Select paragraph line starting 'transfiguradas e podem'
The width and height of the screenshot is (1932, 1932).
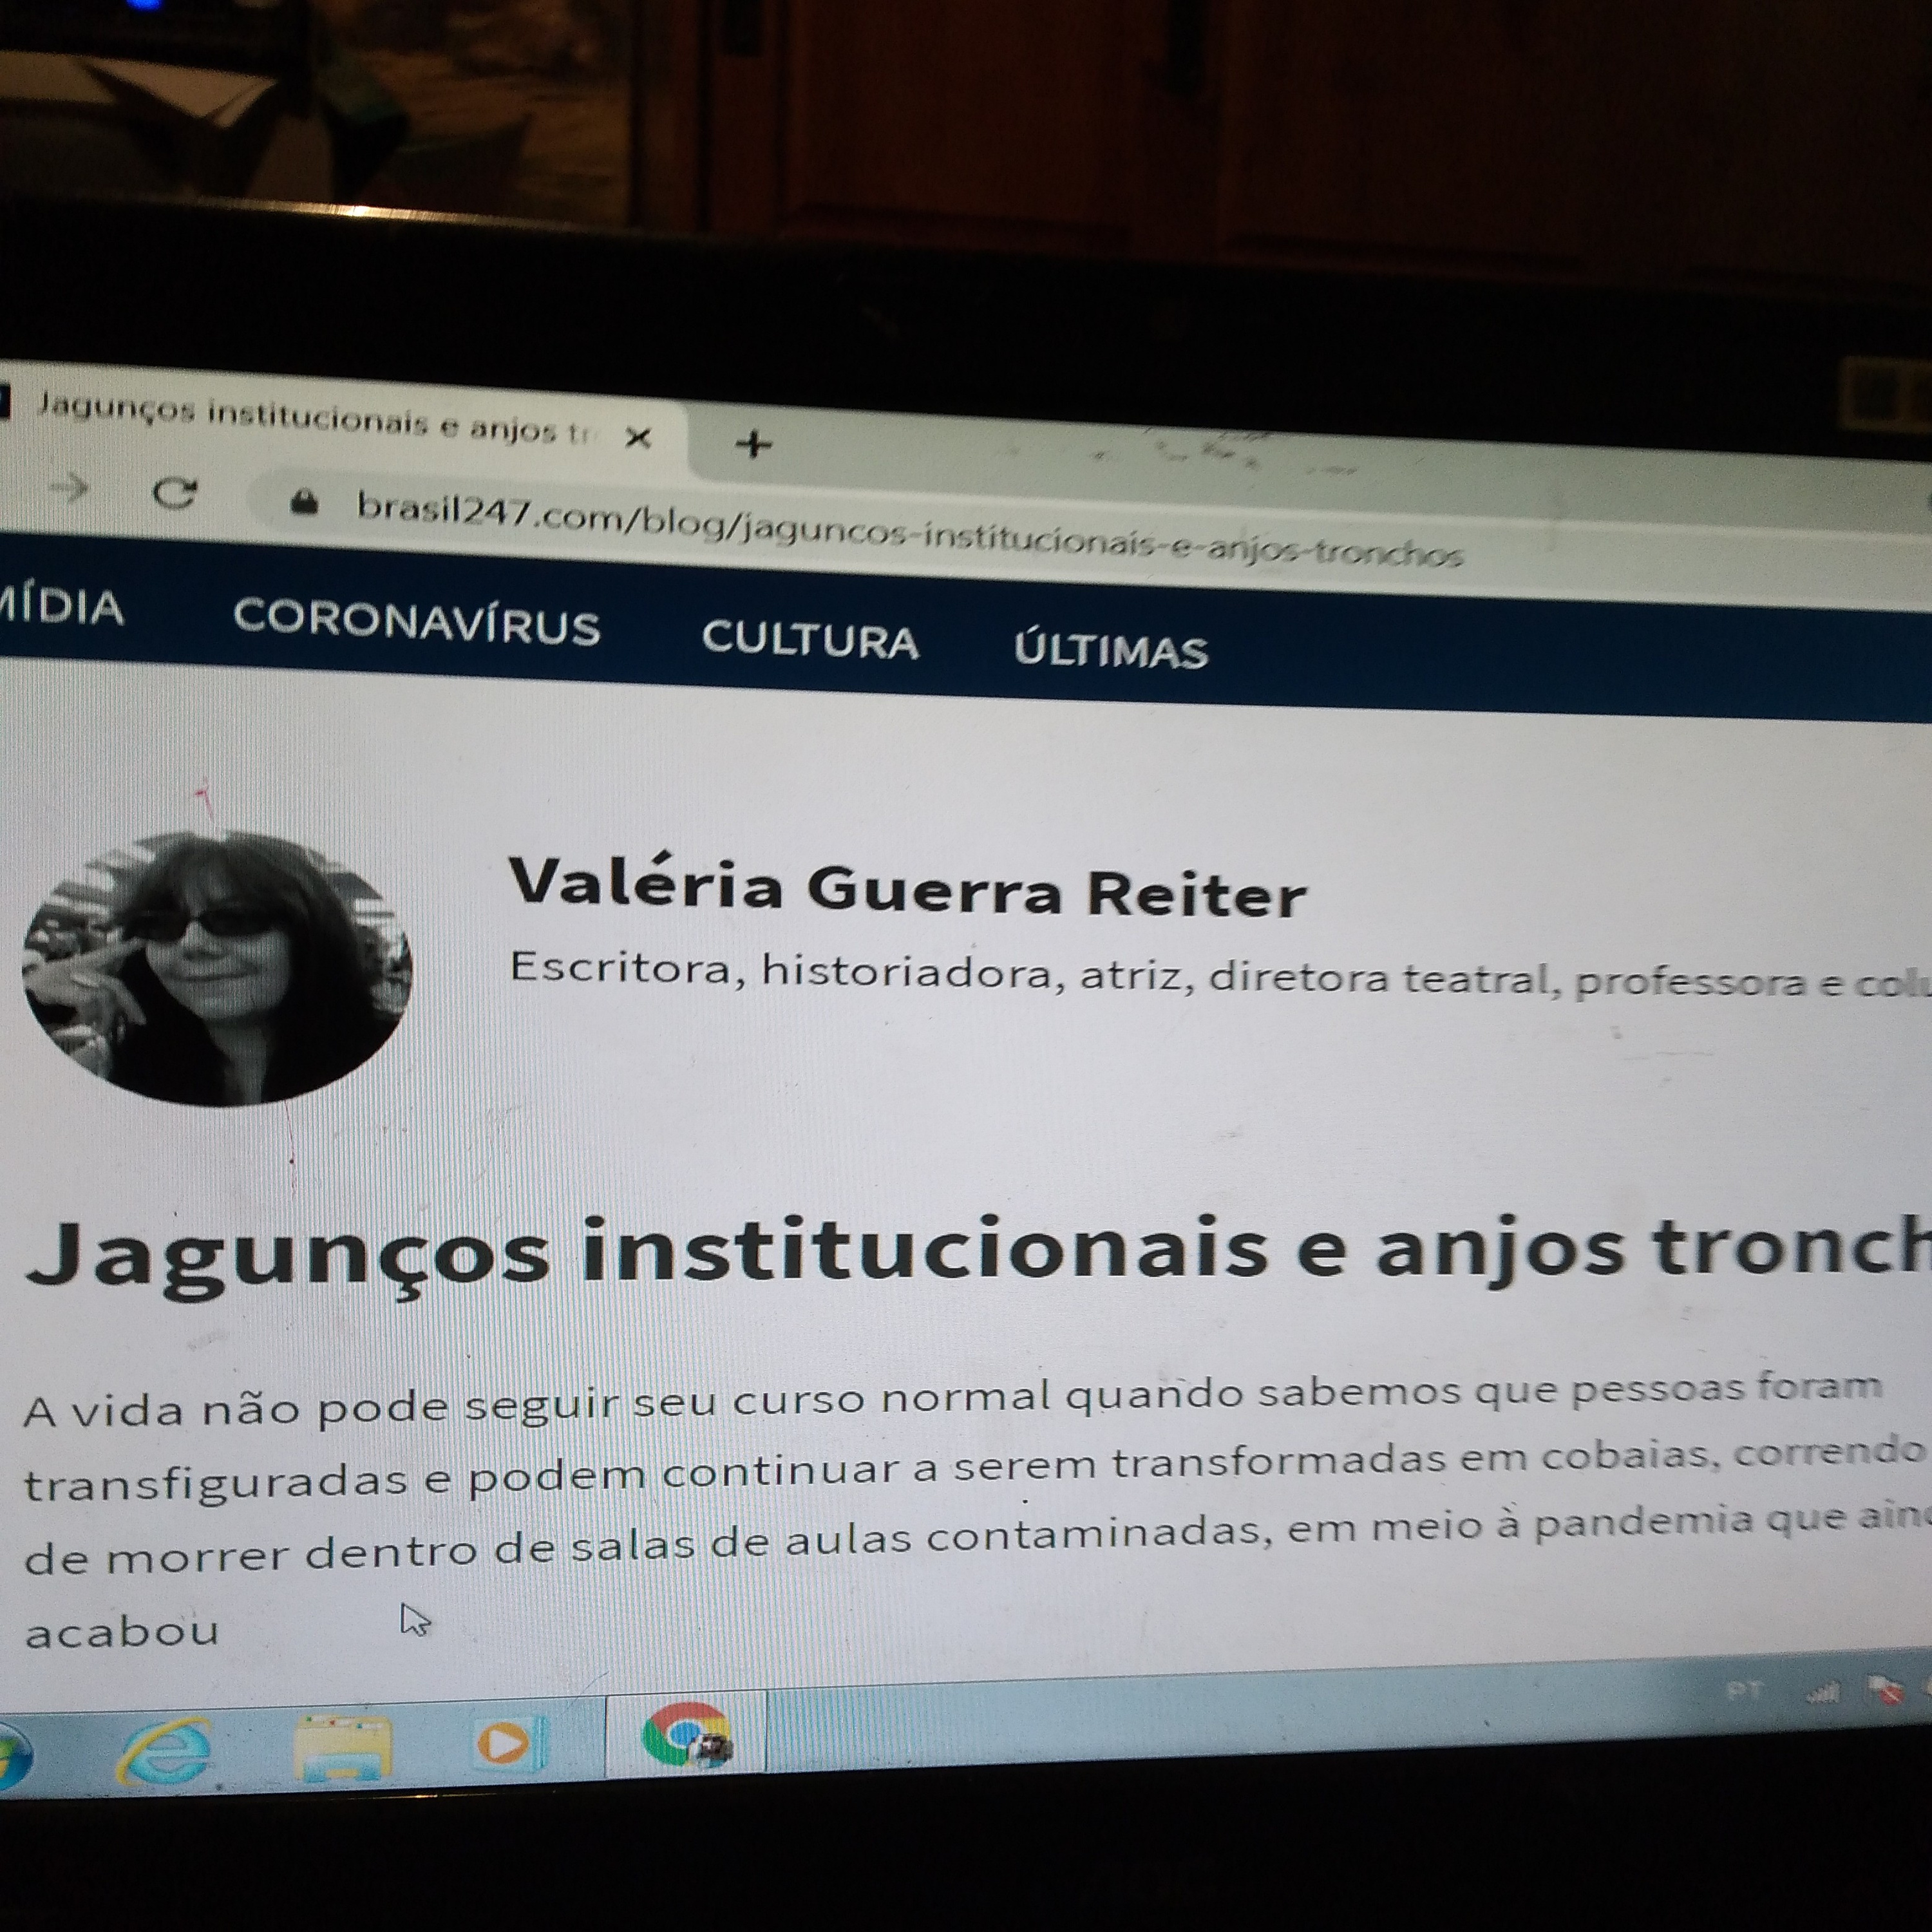(975, 1468)
